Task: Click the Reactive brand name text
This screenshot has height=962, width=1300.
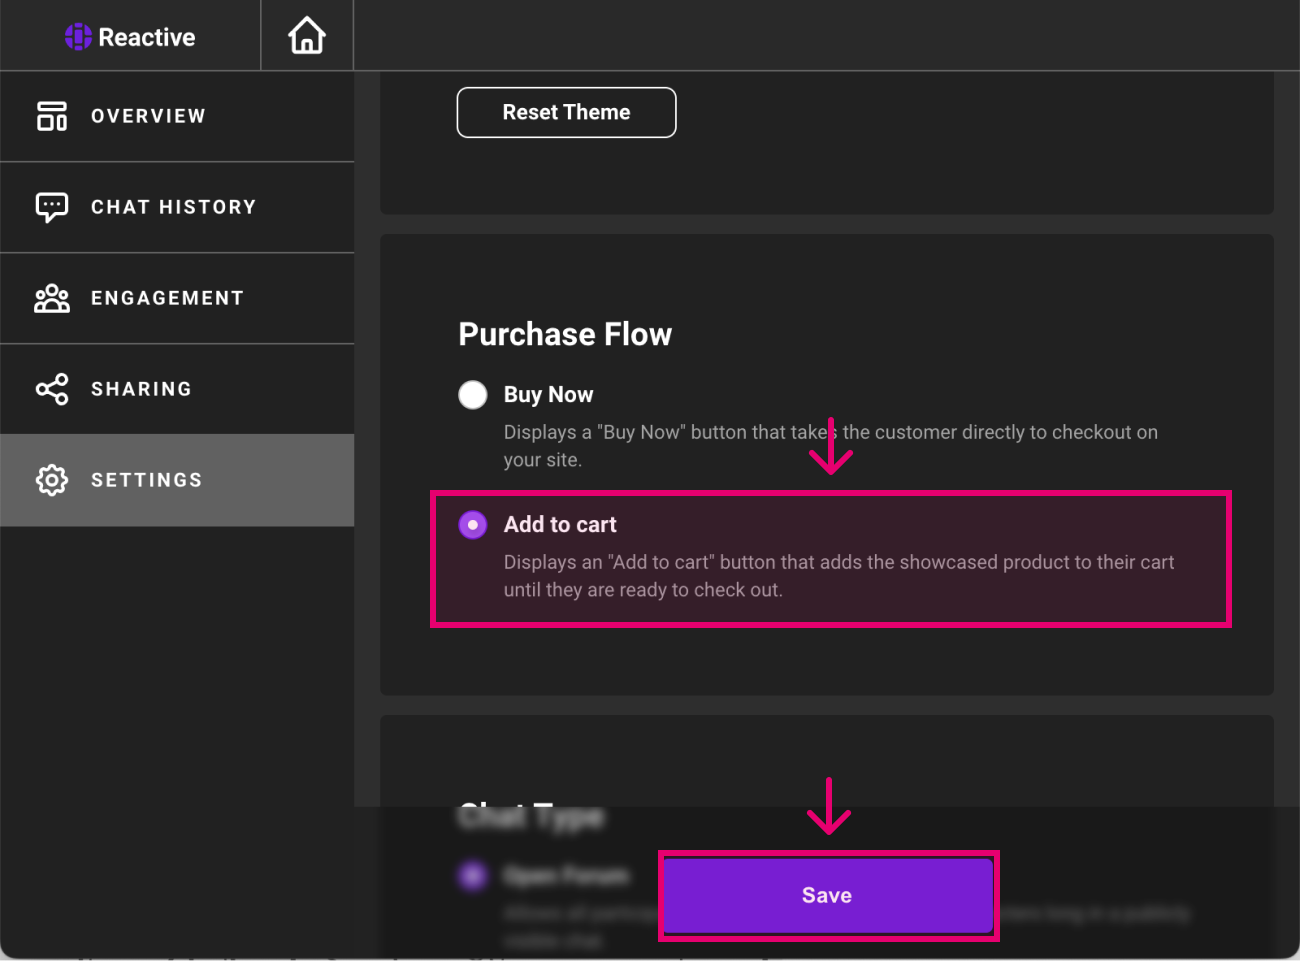Action: click(147, 37)
